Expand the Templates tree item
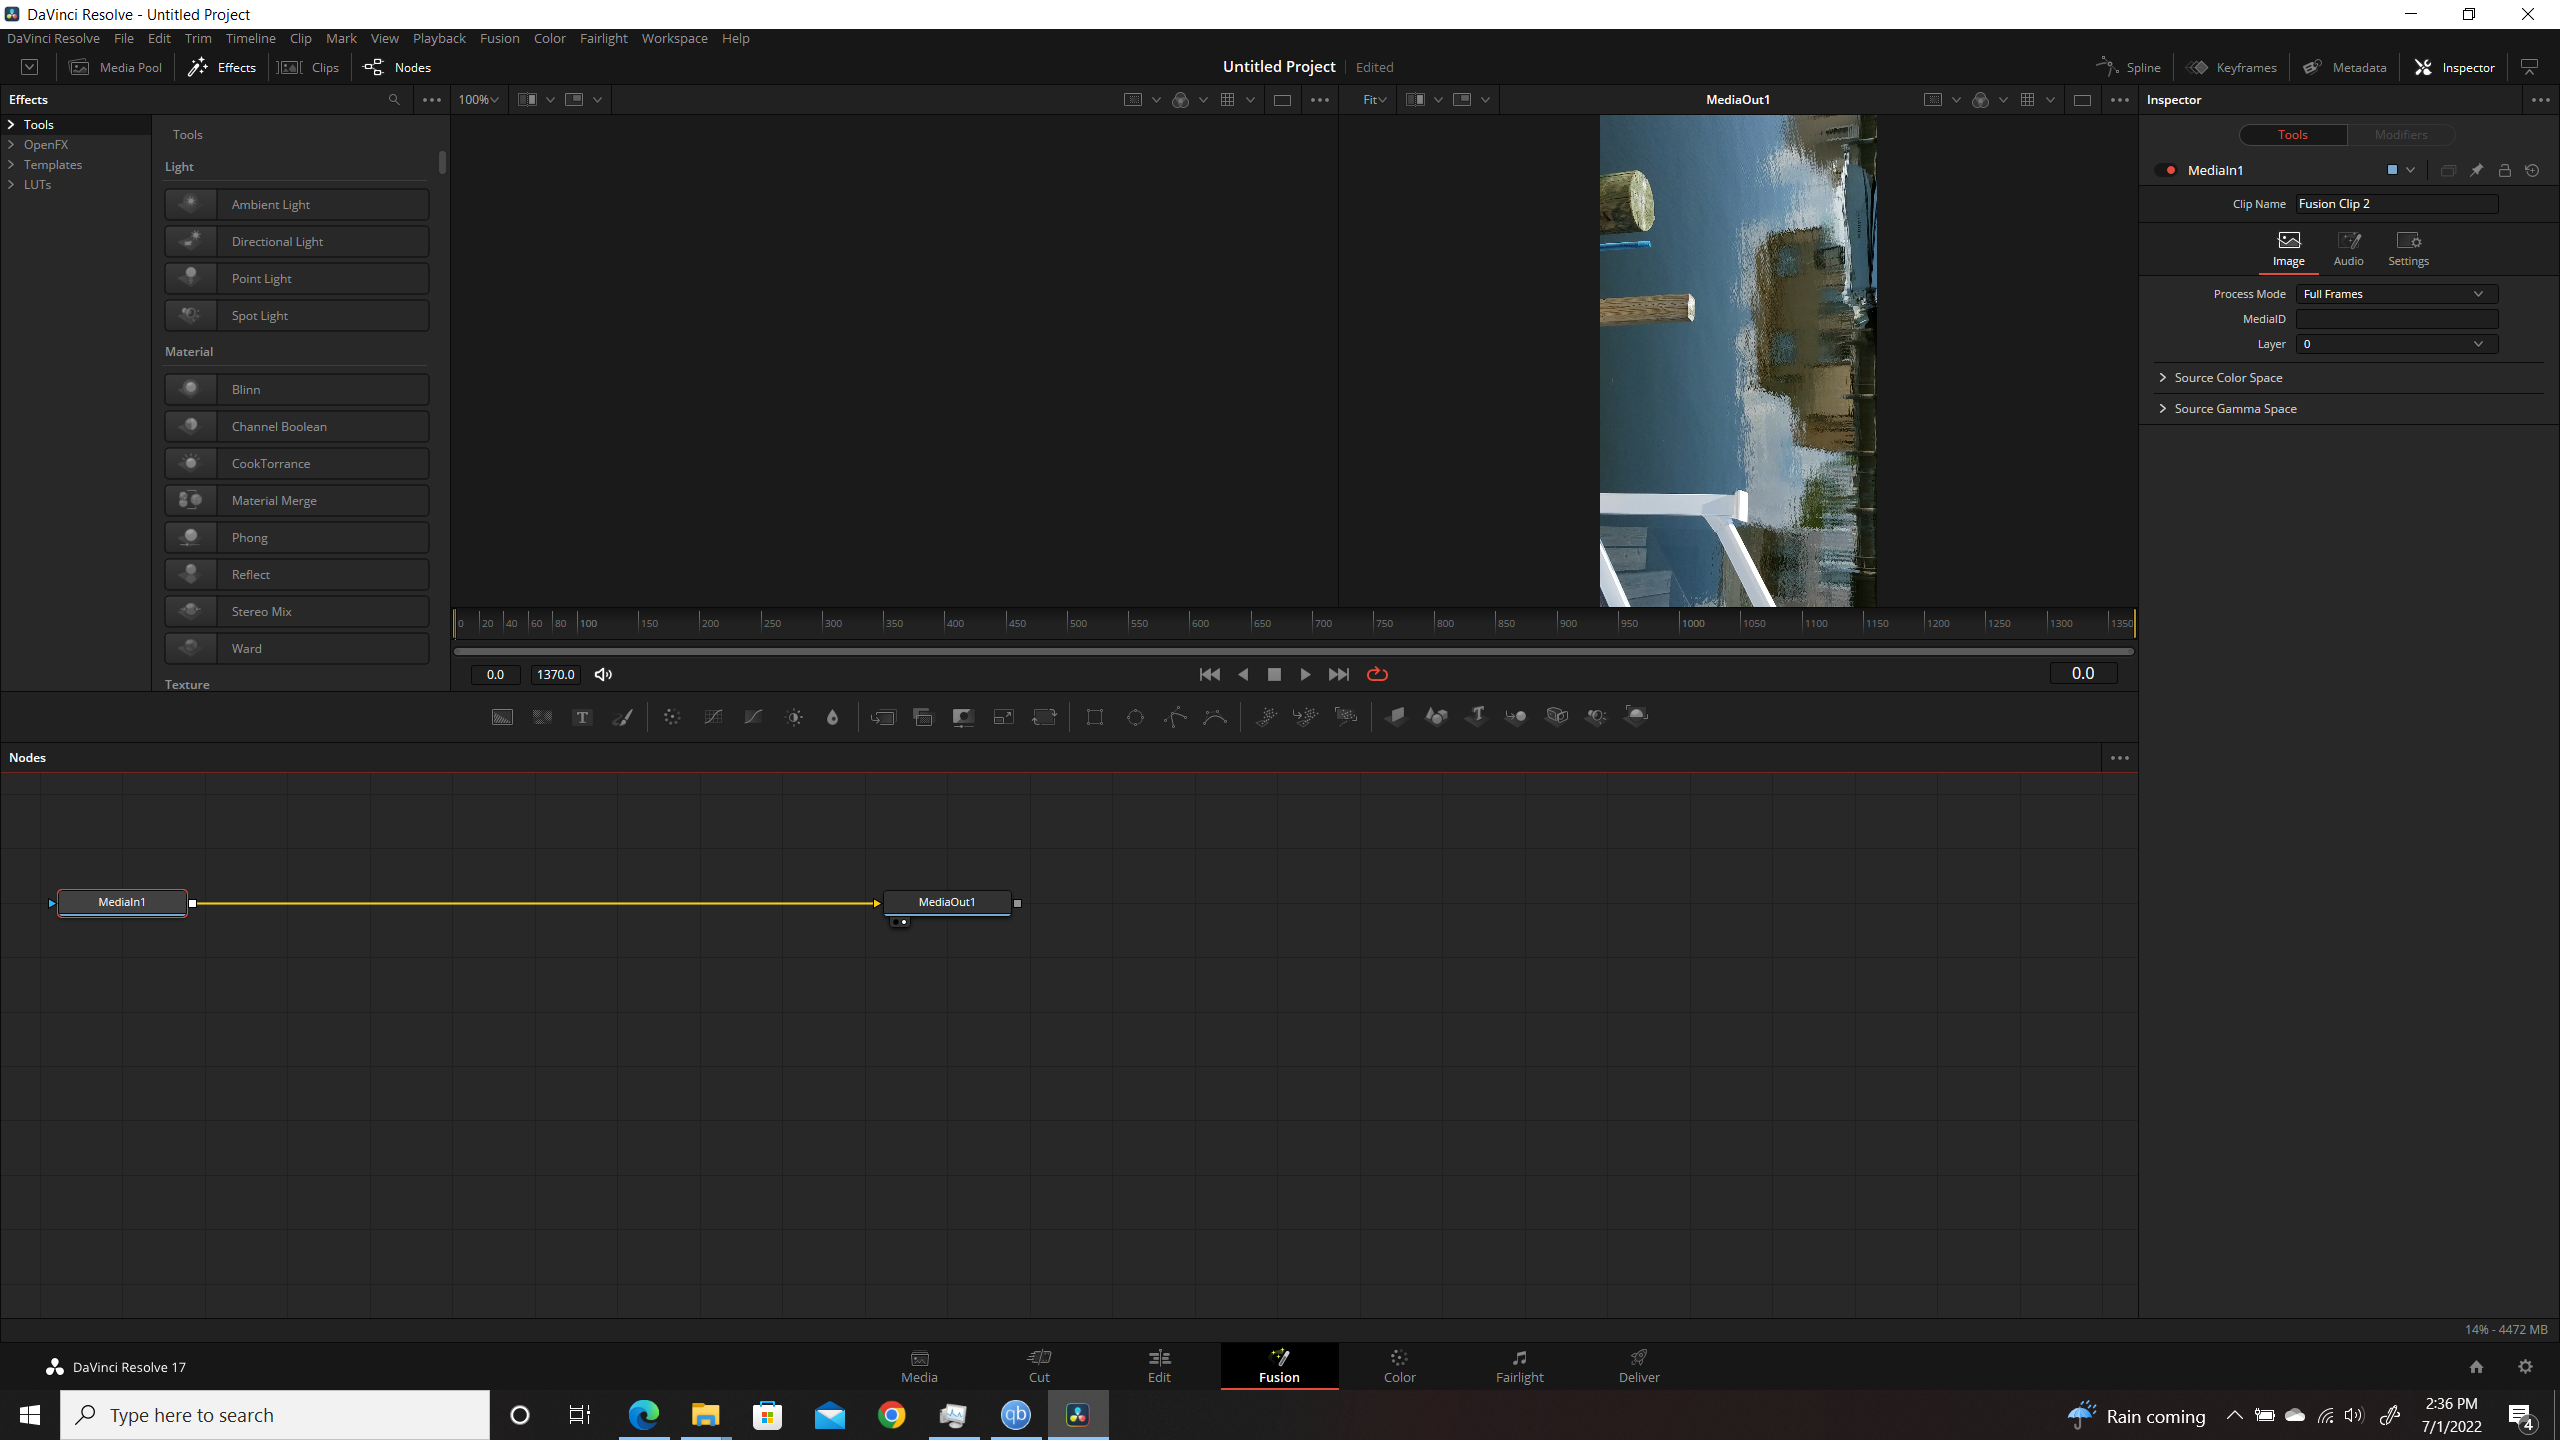 point(11,165)
